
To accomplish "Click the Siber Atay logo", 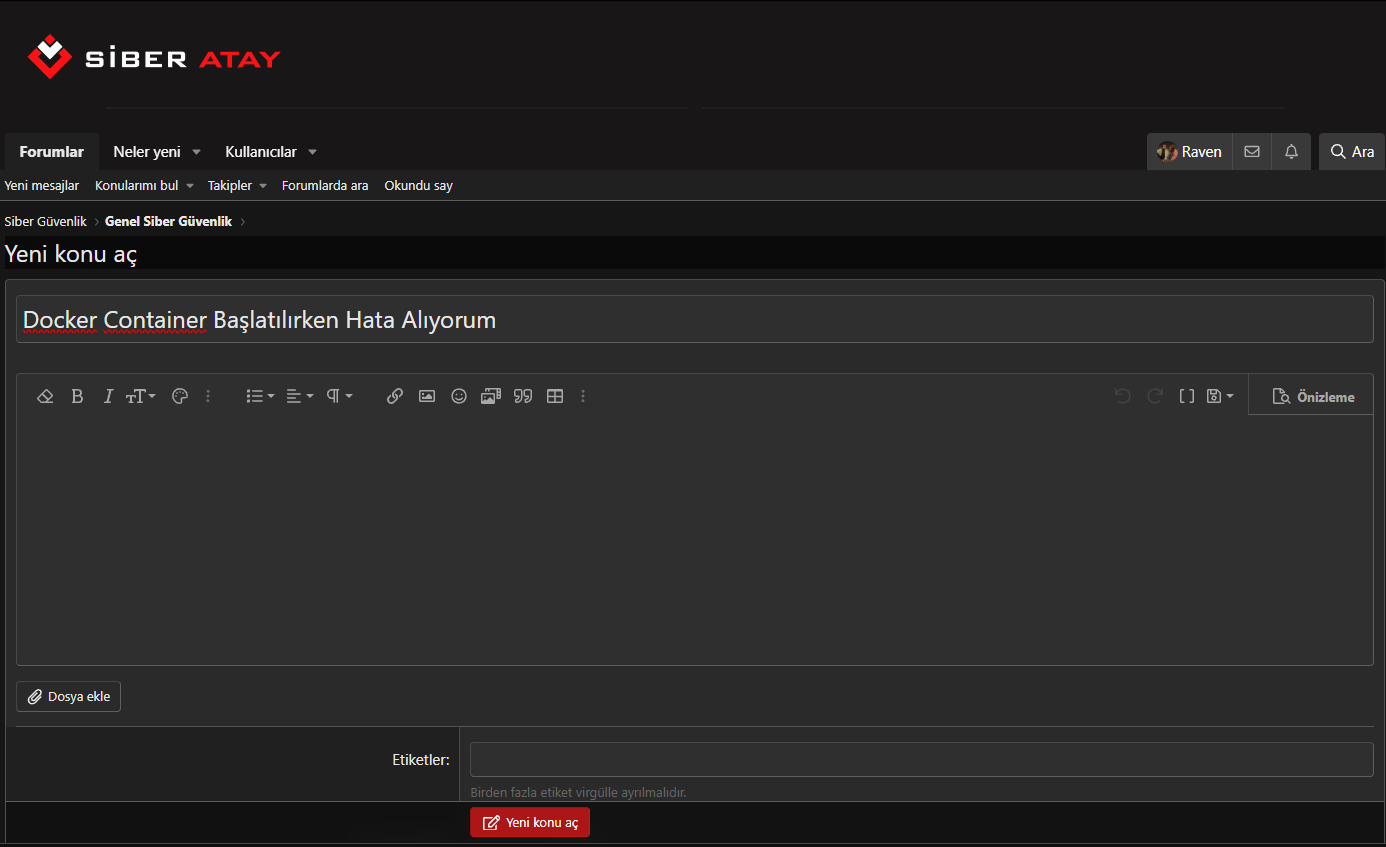I will coord(154,57).
